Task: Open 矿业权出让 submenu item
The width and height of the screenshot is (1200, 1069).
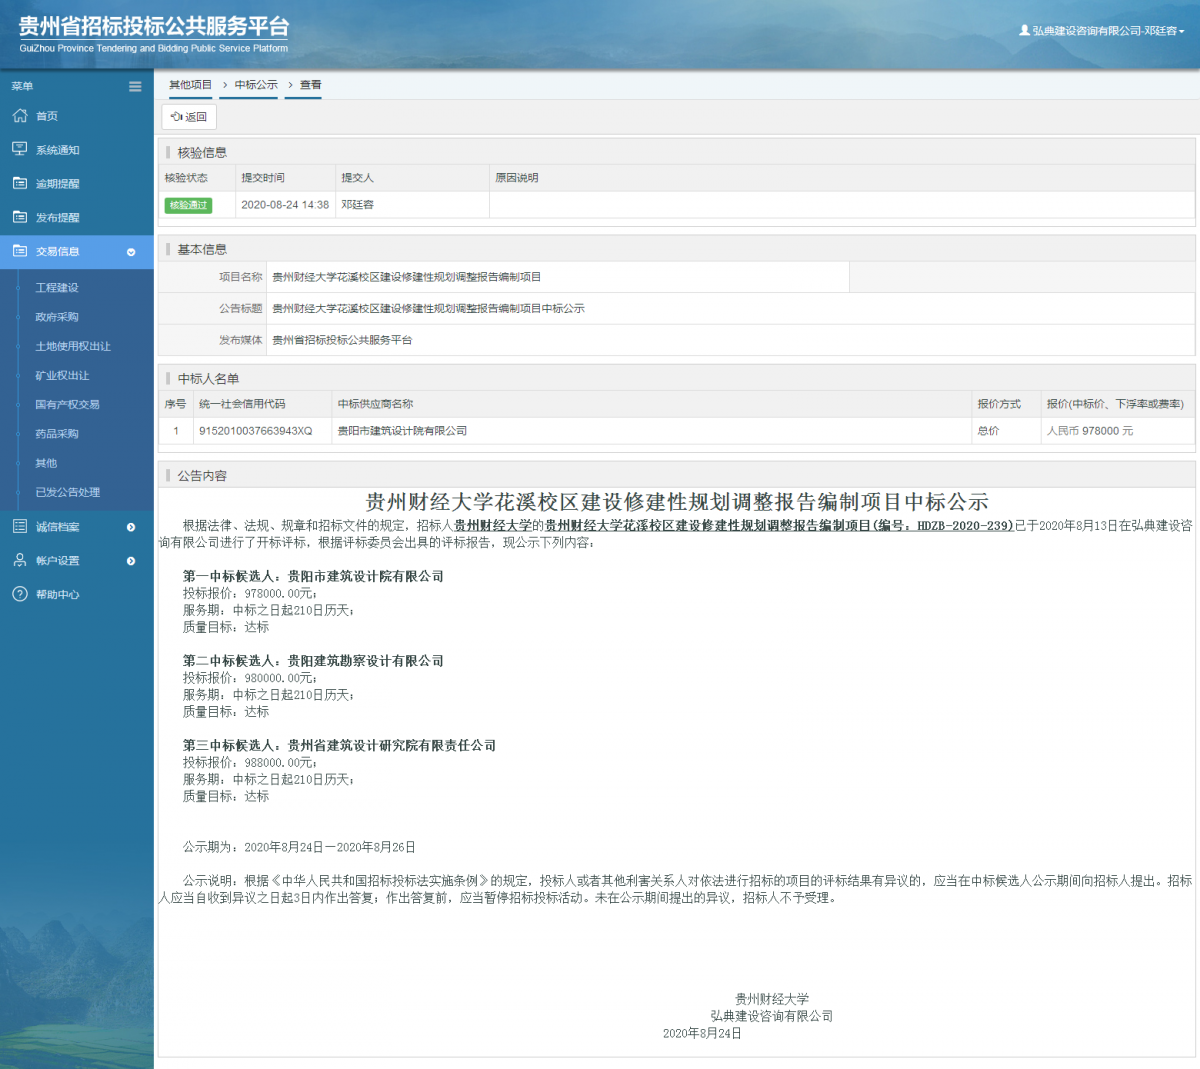Action: (62, 375)
